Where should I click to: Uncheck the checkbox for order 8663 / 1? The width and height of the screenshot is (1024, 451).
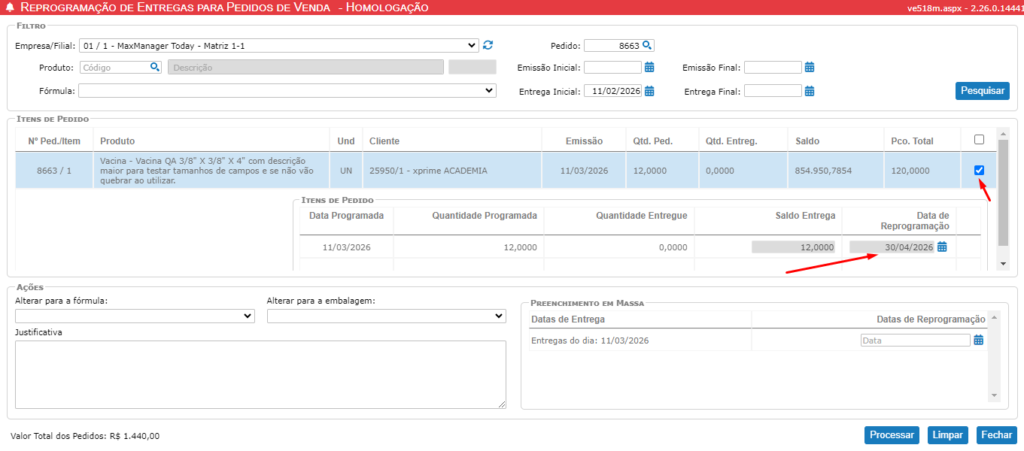point(979,170)
